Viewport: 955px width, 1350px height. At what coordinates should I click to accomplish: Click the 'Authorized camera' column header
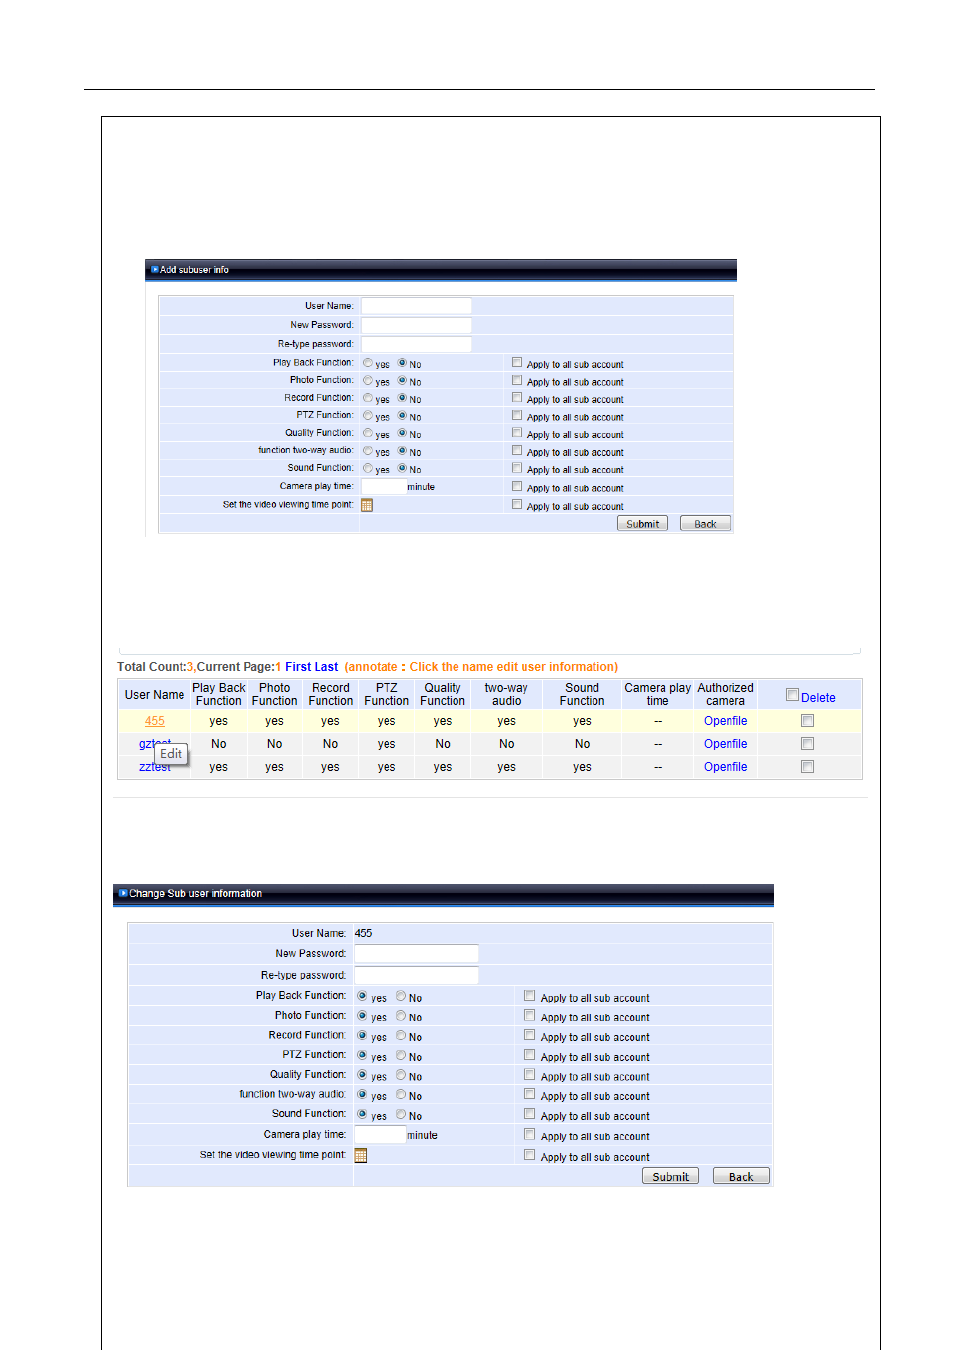pos(725,694)
